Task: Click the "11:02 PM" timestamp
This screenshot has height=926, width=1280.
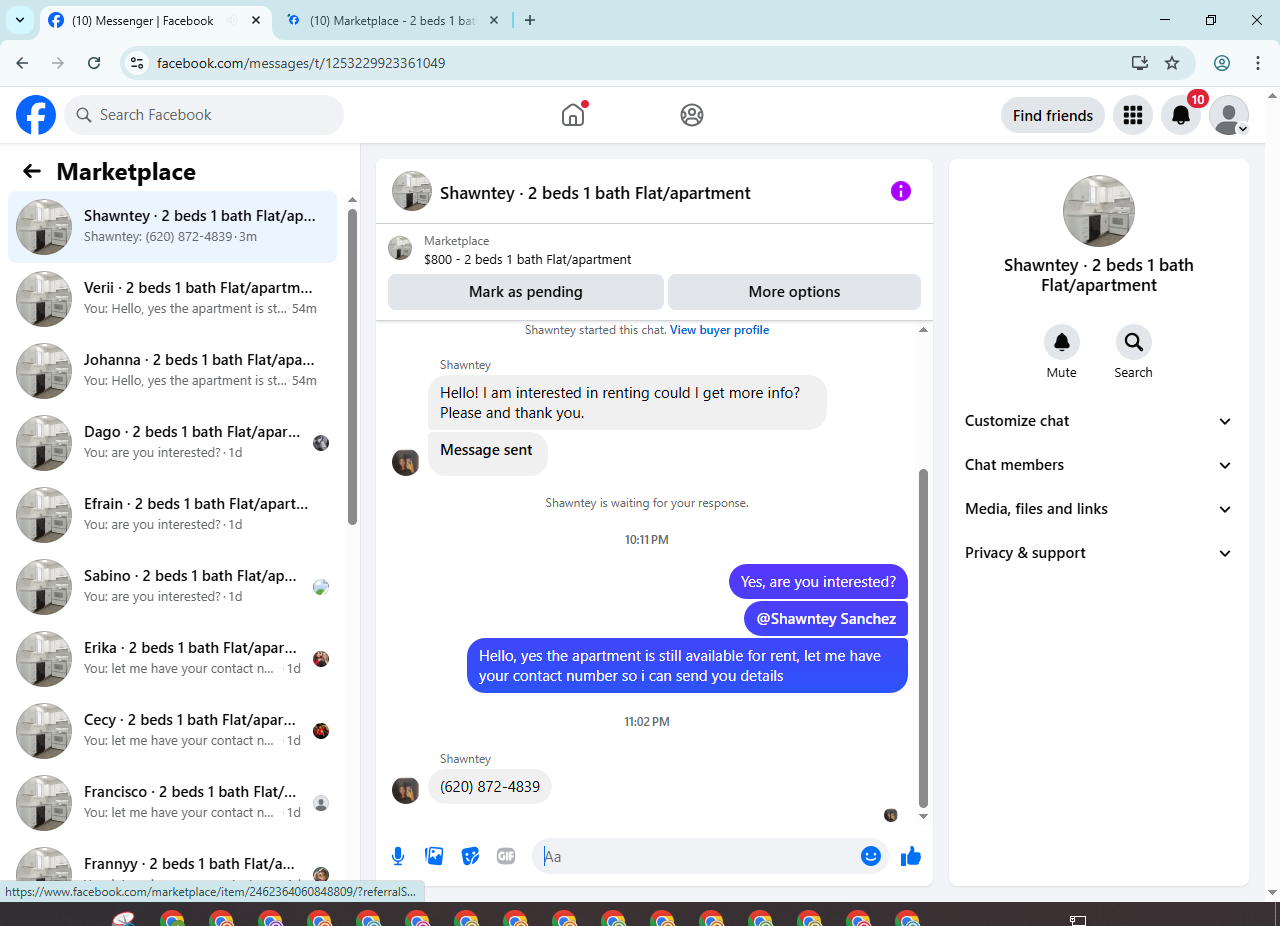Action: (x=647, y=722)
